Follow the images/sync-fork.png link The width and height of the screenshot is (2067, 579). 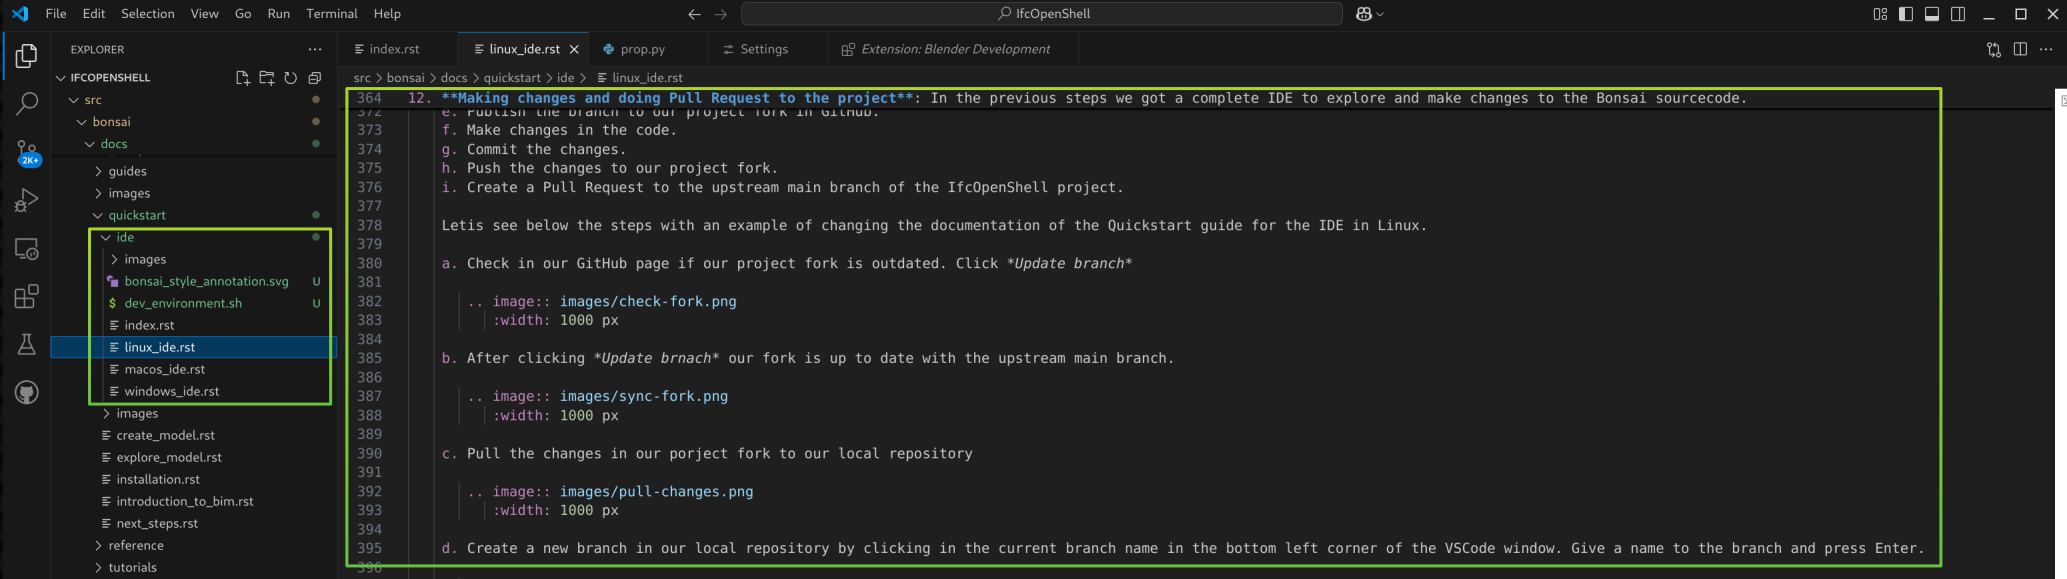(644, 397)
